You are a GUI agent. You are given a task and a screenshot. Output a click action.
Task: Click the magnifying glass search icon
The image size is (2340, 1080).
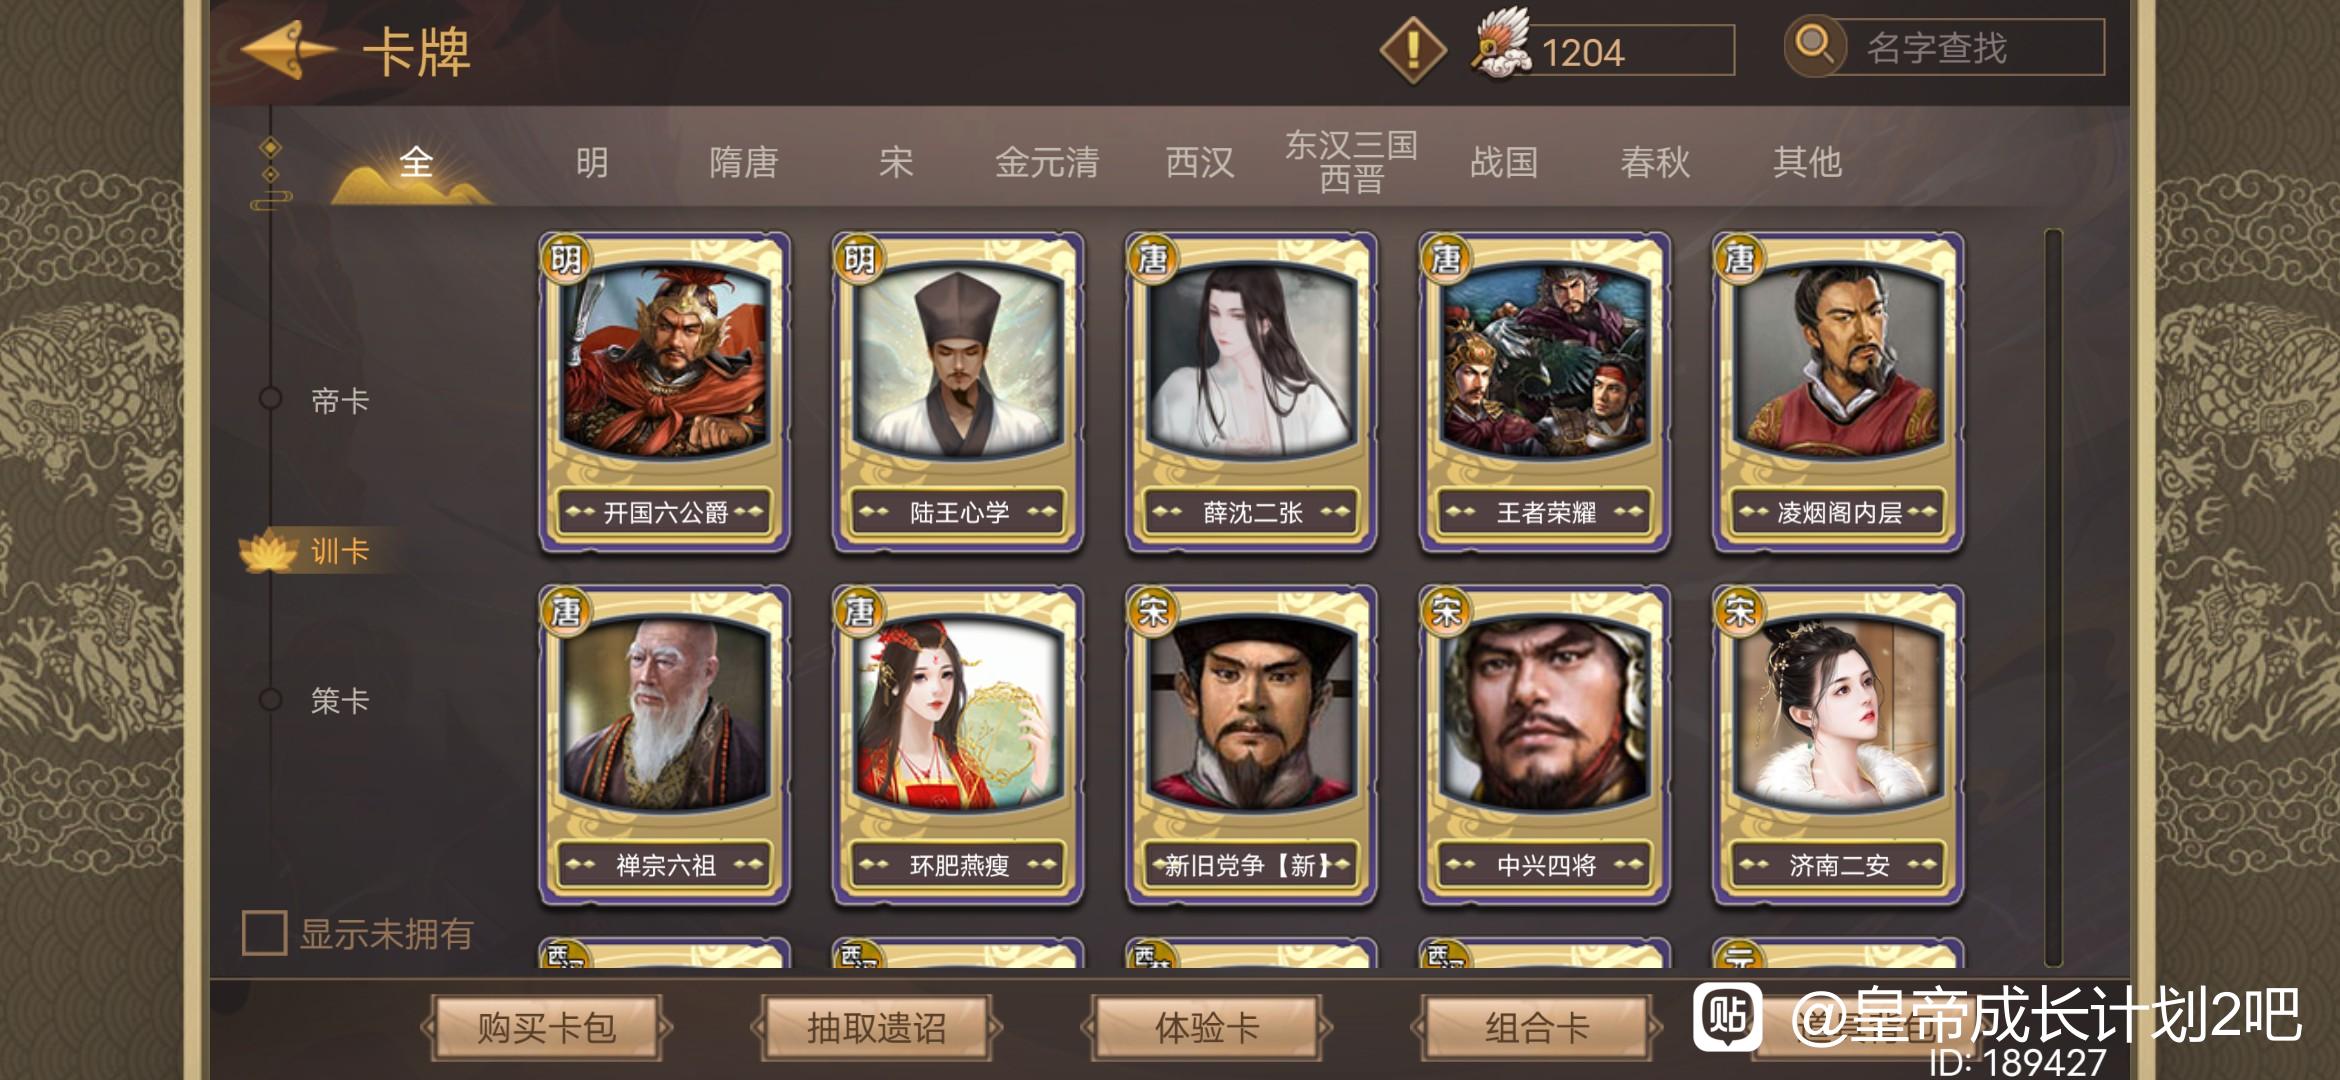(x=1815, y=46)
